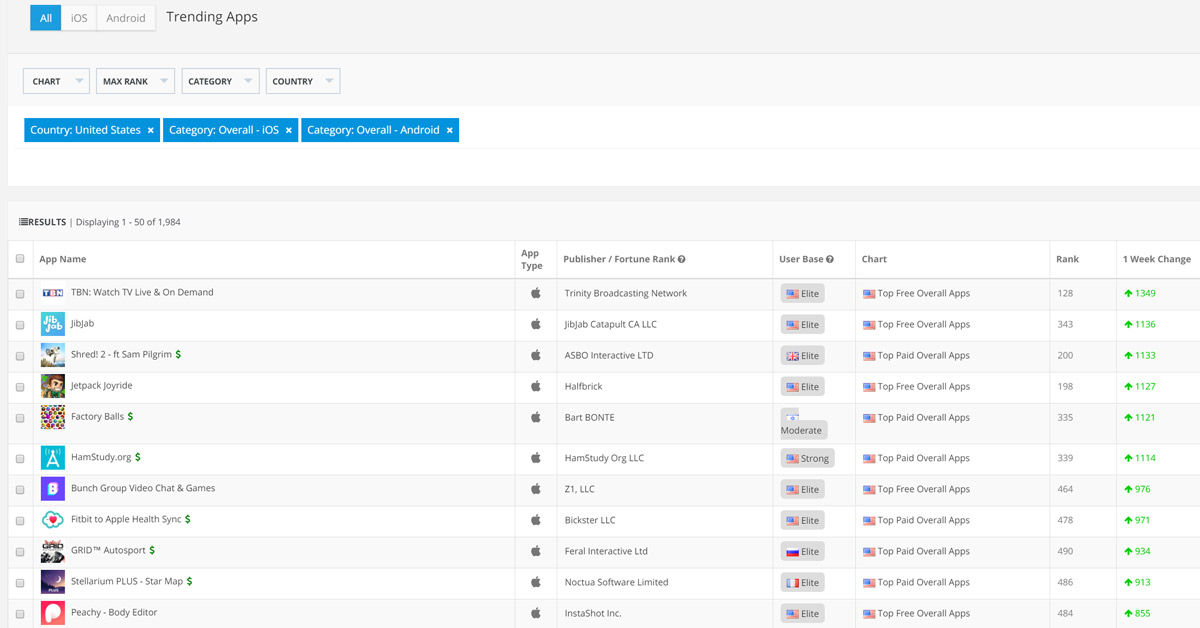Check the Jetpack Joyride row checkbox
The width and height of the screenshot is (1200, 628).
coord(20,387)
